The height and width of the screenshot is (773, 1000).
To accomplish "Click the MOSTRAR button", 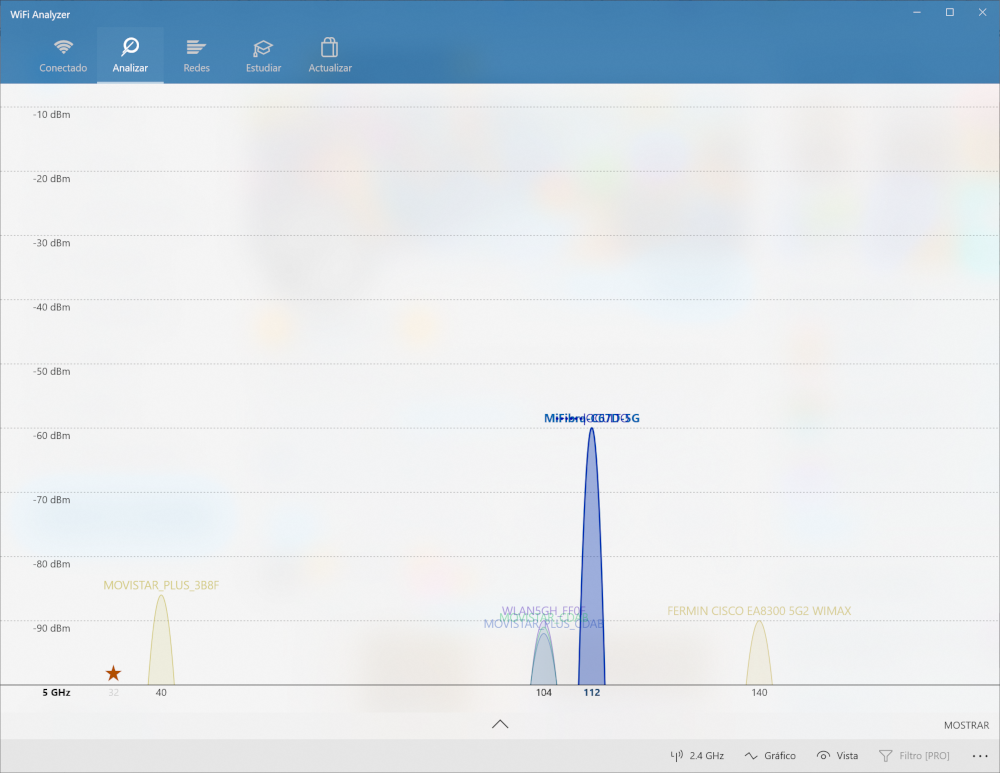I will click(965, 725).
